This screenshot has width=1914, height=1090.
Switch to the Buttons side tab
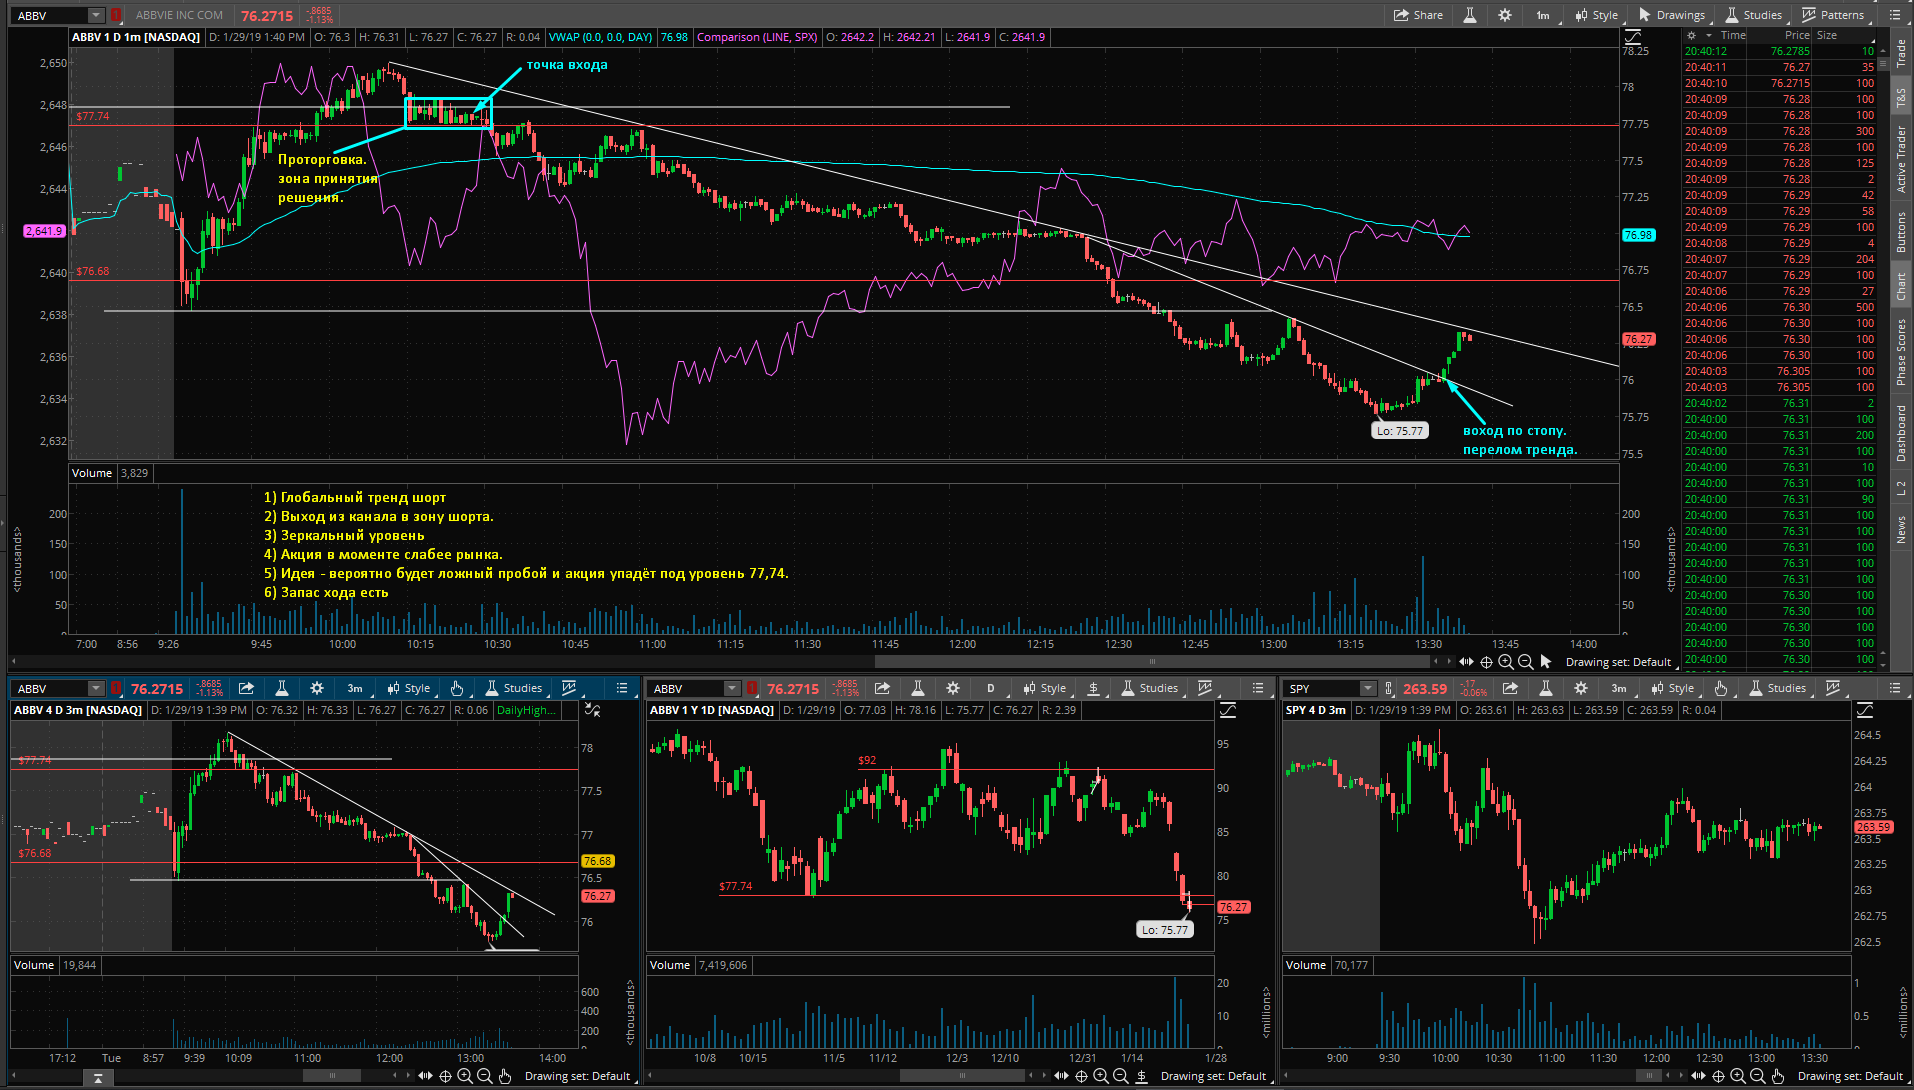[x=1901, y=231]
